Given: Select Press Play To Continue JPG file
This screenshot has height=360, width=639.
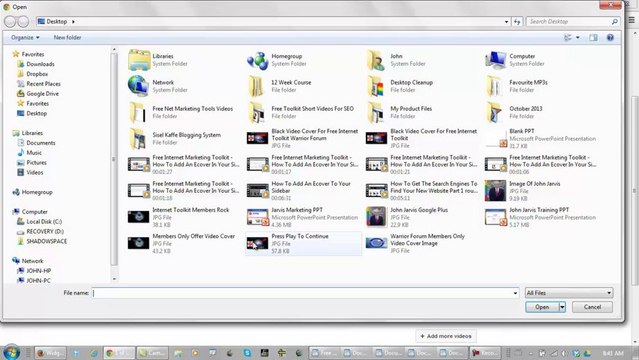Looking at the screenshot, I should 303,243.
